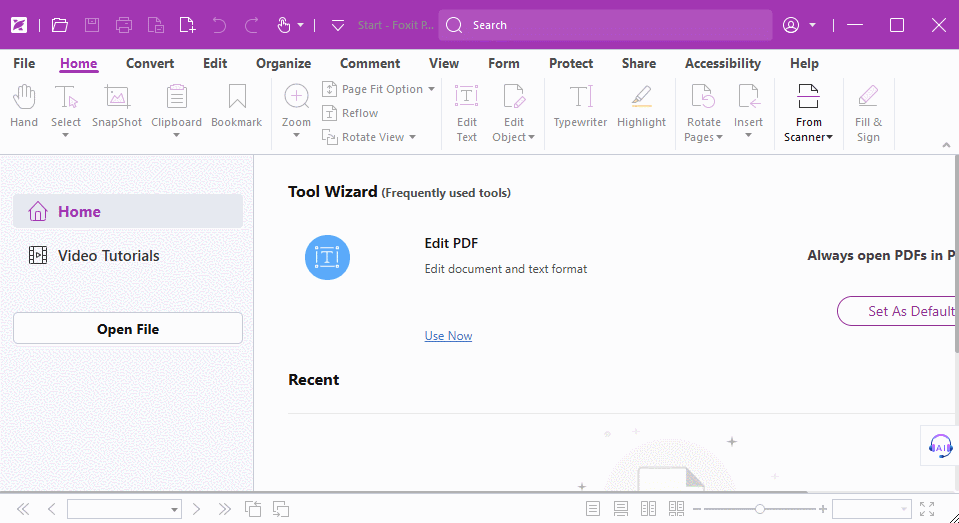
Task: Switch to continuous page view icon
Action: (x=621, y=509)
